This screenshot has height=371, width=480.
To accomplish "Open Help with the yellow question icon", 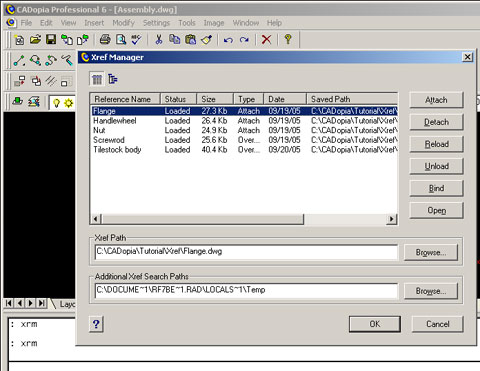I will pos(288,40).
